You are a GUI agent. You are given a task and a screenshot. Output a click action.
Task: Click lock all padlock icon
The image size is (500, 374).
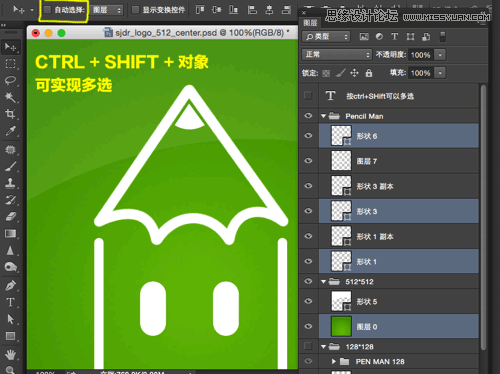click(x=369, y=73)
